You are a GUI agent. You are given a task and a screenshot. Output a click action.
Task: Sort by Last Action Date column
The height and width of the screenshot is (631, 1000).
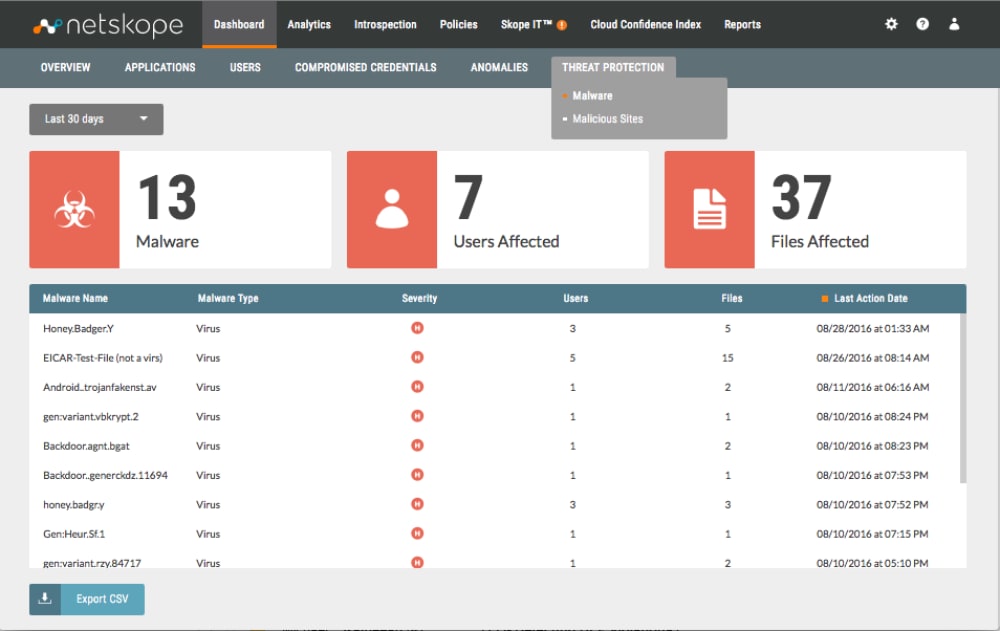871,299
